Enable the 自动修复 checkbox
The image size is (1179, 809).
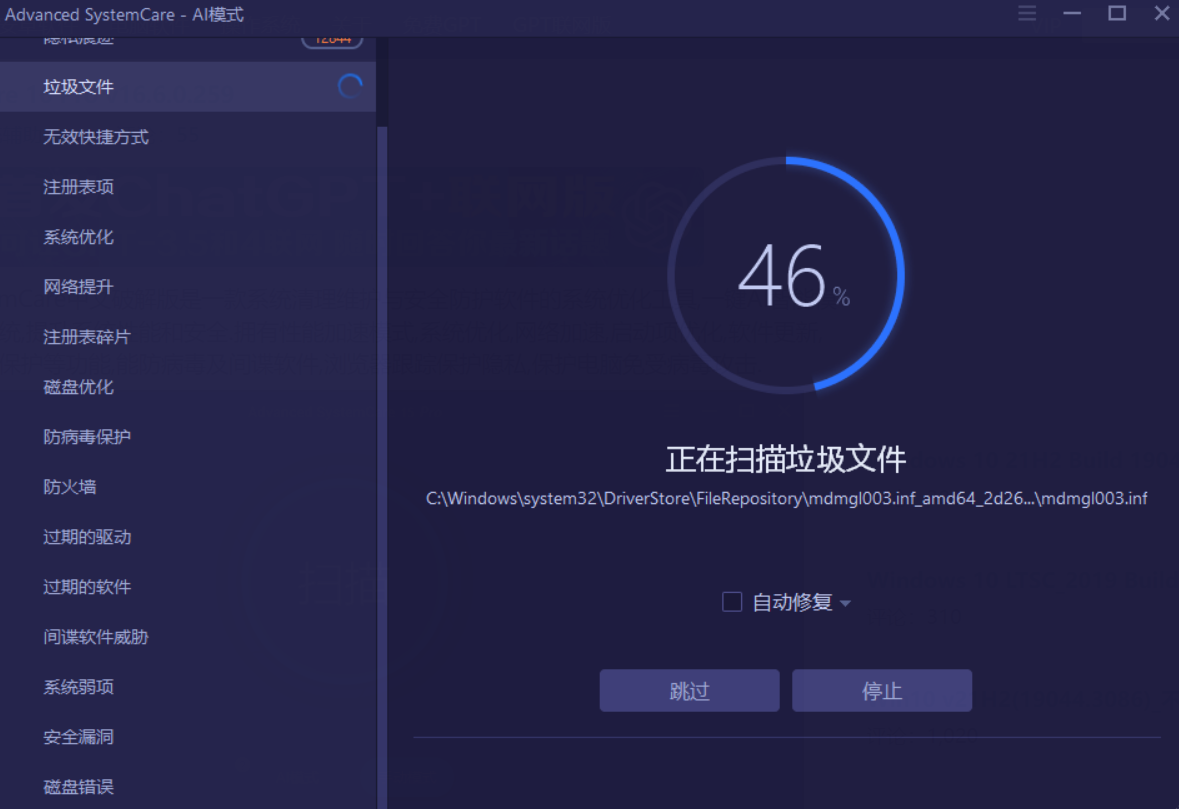pos(732,602)
